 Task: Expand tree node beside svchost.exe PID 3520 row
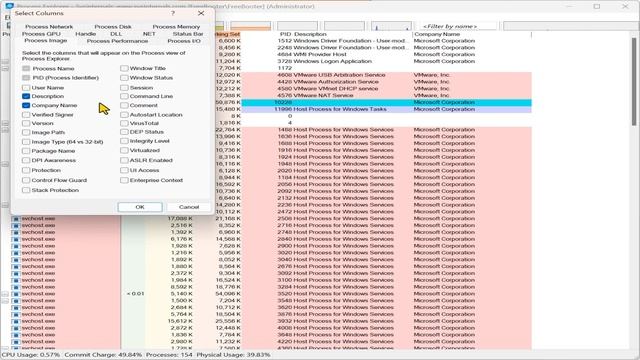pos(5,294)
